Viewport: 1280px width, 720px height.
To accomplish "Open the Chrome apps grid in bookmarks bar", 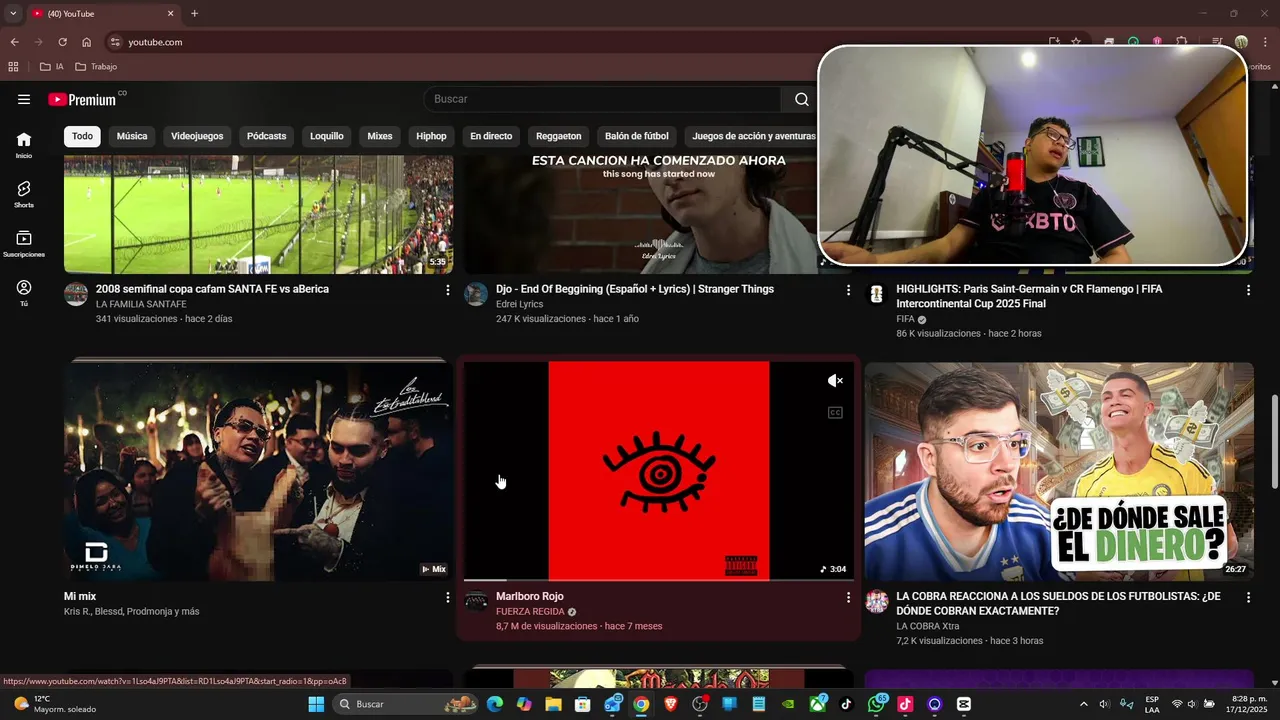I will 13,67.
